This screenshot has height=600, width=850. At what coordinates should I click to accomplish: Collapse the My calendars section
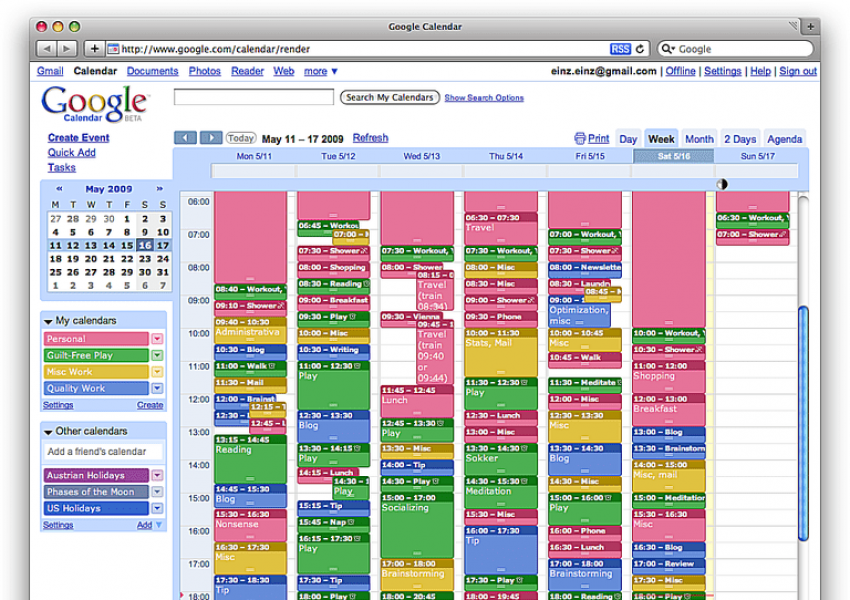click(x=48, y=321)
